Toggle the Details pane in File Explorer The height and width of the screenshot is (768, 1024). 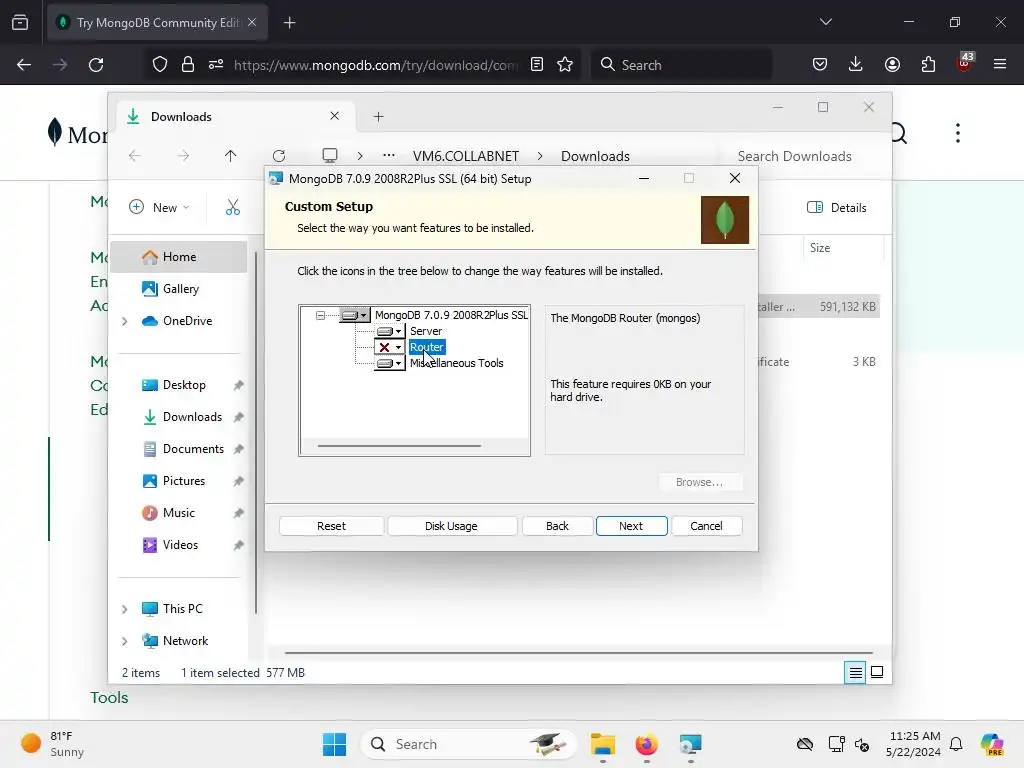[837, 207]
